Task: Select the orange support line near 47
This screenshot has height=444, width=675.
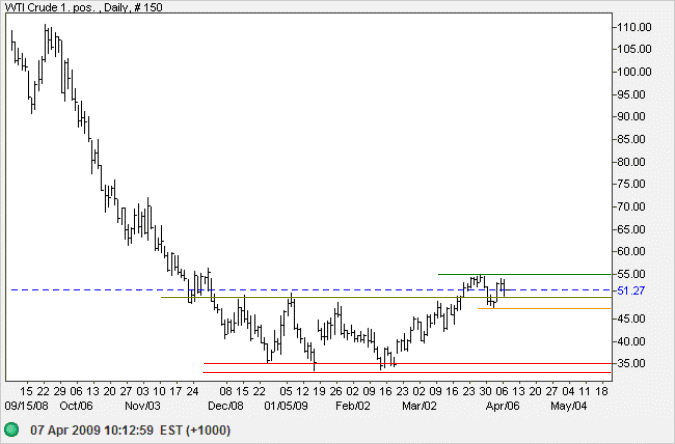Action: pos(545,308)
